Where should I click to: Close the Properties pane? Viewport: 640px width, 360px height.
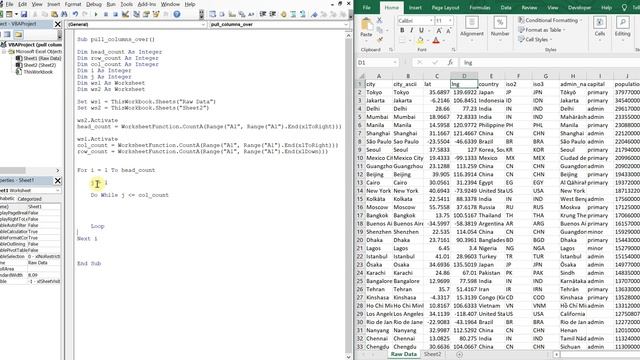(x=58, y=180)
